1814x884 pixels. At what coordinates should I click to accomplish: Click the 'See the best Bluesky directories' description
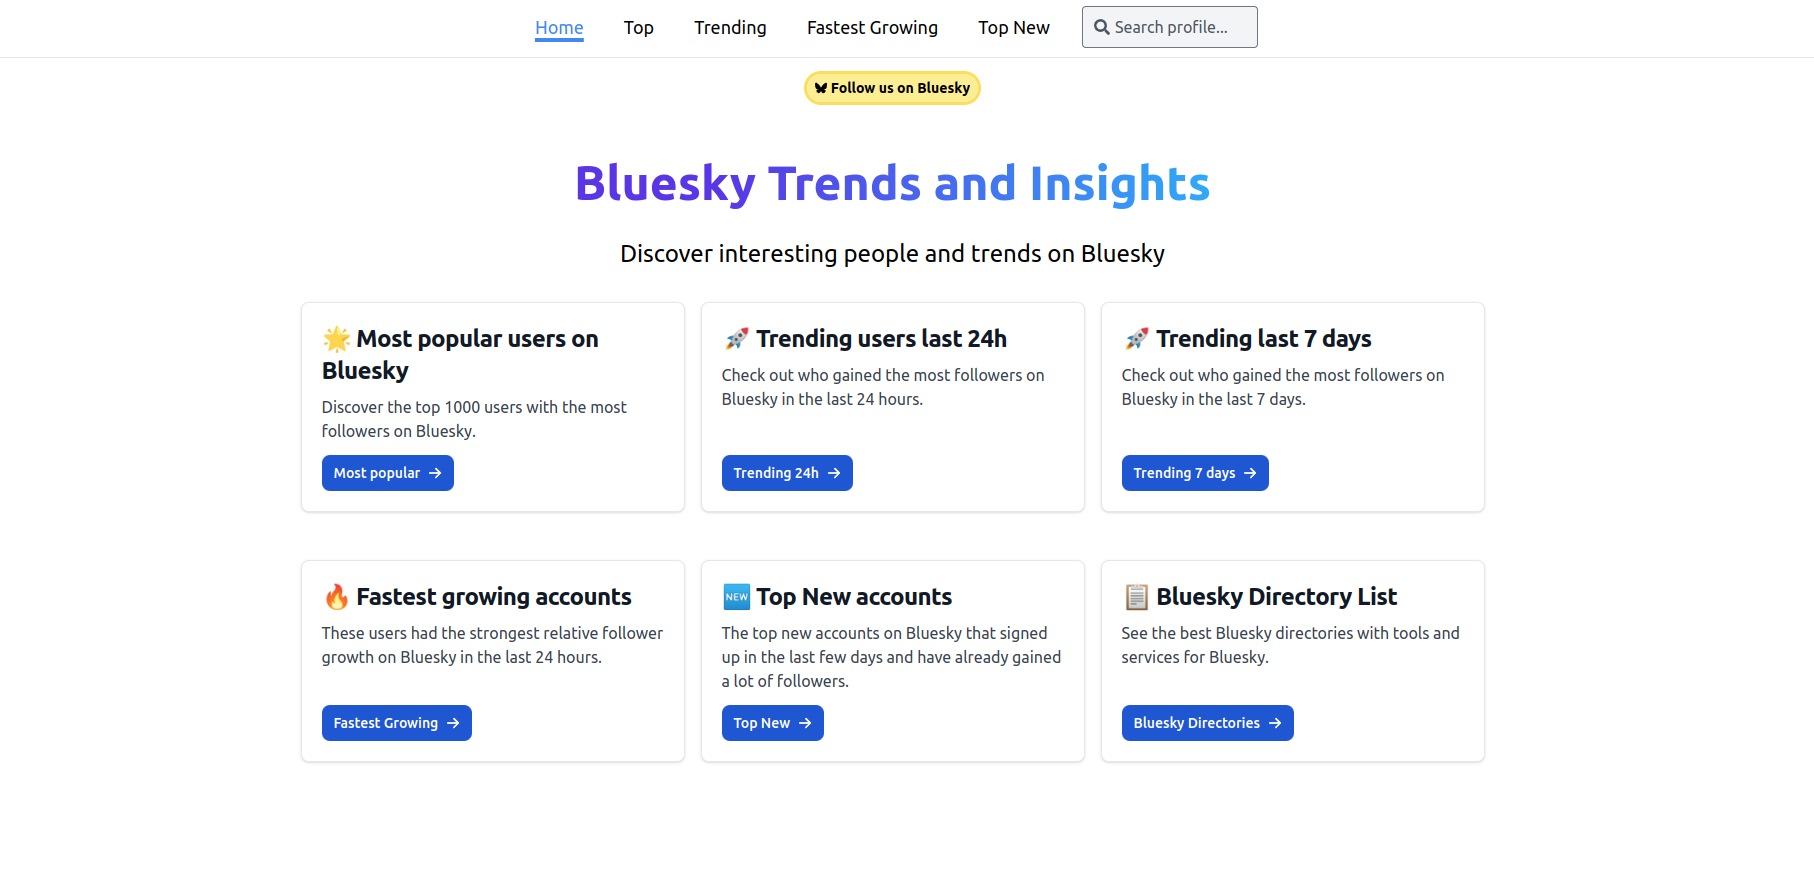[1290, 645]
